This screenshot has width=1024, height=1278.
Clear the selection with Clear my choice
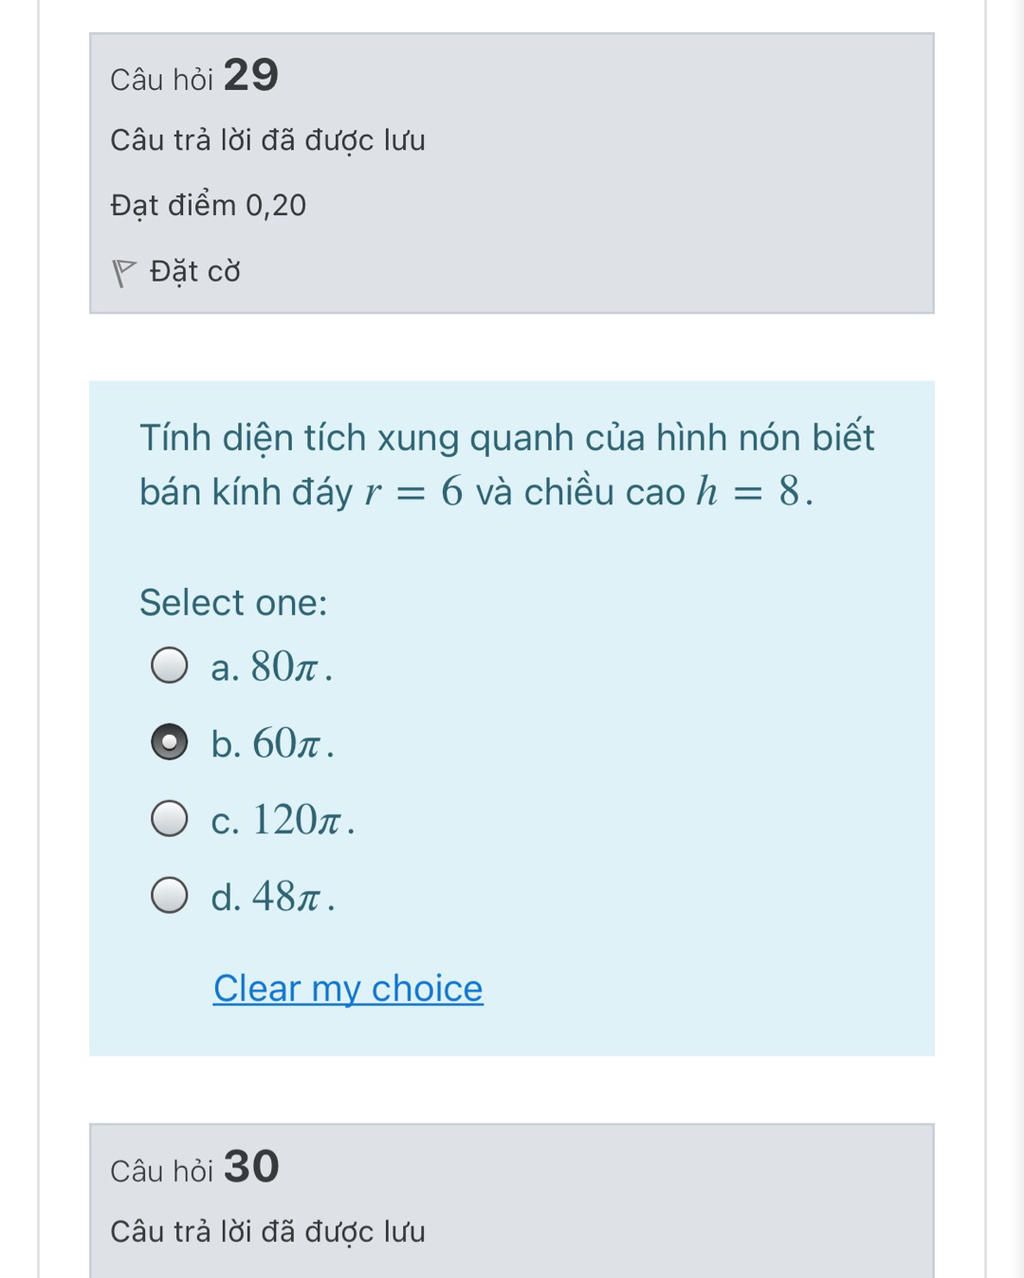[348, 988]
